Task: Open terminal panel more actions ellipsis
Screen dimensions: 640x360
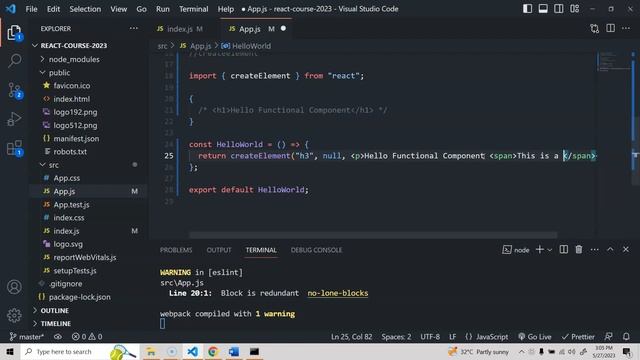Action: [x=594, y=249]
